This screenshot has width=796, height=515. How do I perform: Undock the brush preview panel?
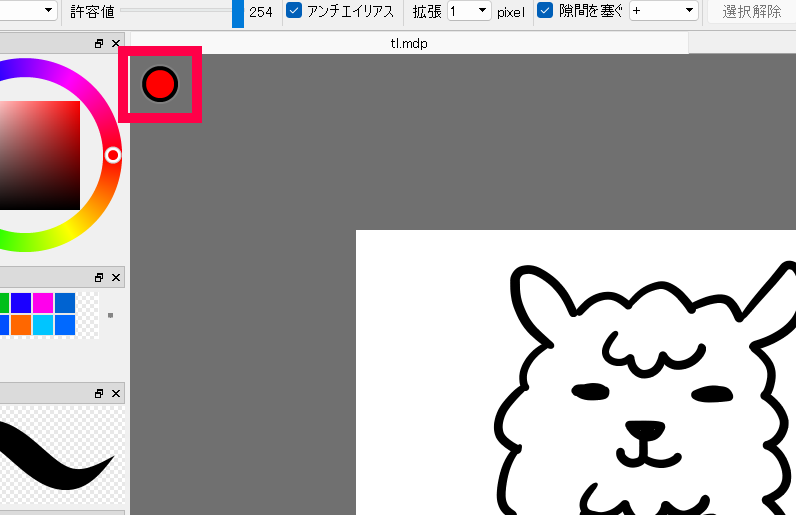coord(99,394)
